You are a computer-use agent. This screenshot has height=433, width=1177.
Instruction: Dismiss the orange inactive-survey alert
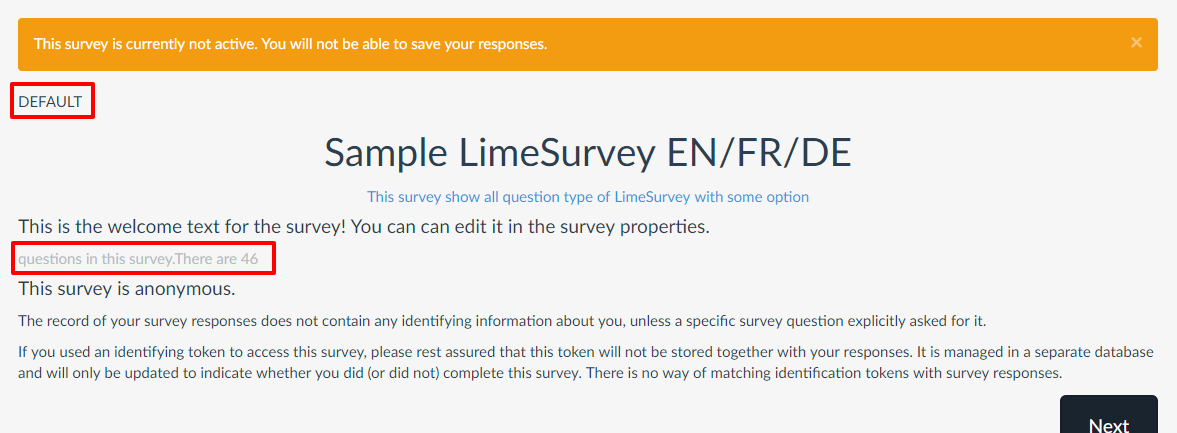[x=1136, y=43]
